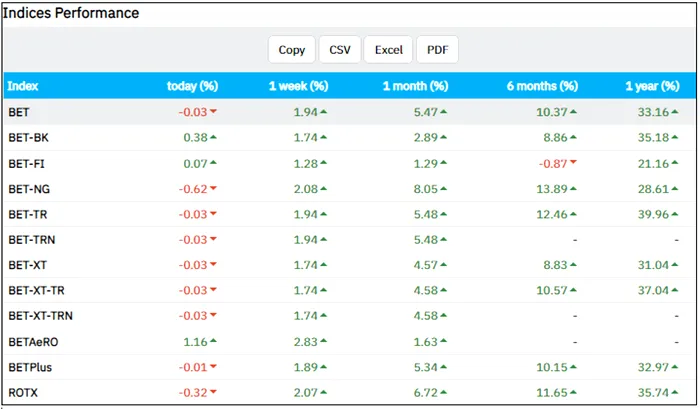Sort by 1 month (%) column

[415, 86]
